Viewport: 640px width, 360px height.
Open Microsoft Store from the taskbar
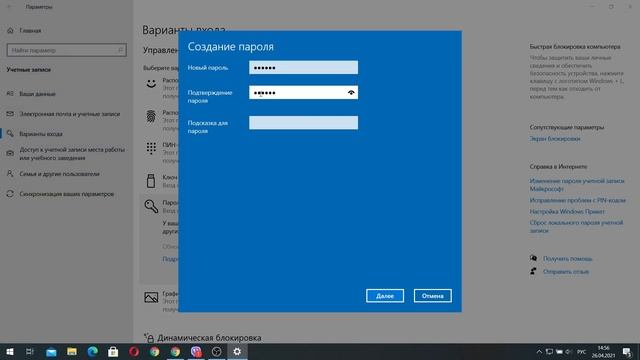(x=113, y=351)
